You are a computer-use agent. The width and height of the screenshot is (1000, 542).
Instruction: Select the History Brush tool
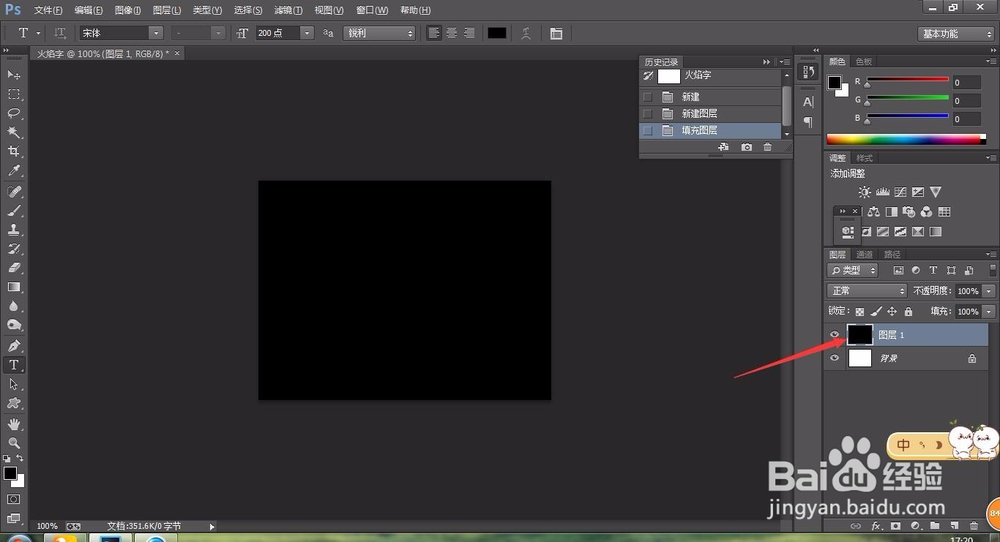tap(13, 249)
